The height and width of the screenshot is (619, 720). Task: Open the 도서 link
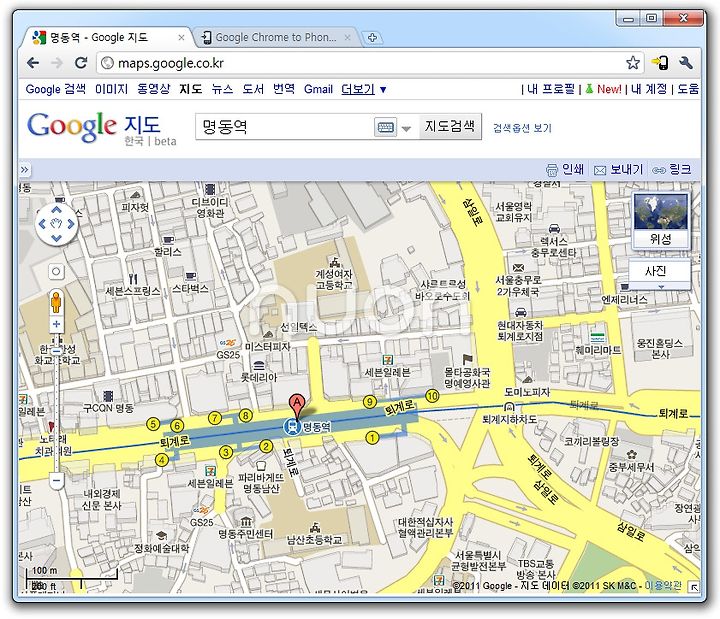pyautogui.click(x=253, y=89)
